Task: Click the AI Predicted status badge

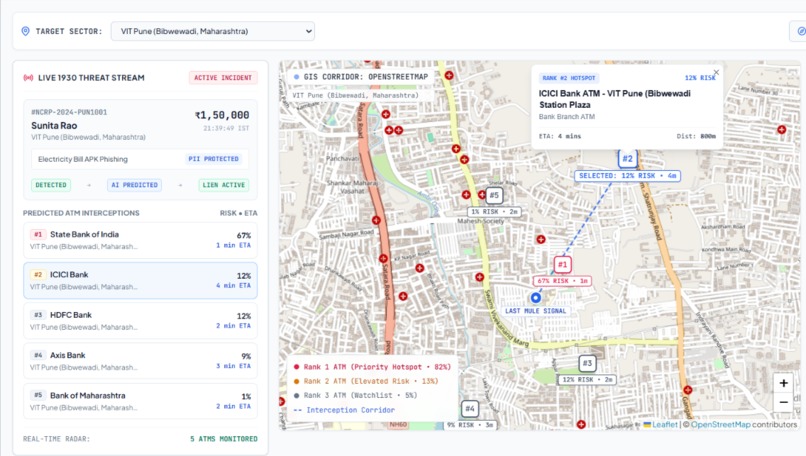Action: pyautogui.click(x=134, y=185)
